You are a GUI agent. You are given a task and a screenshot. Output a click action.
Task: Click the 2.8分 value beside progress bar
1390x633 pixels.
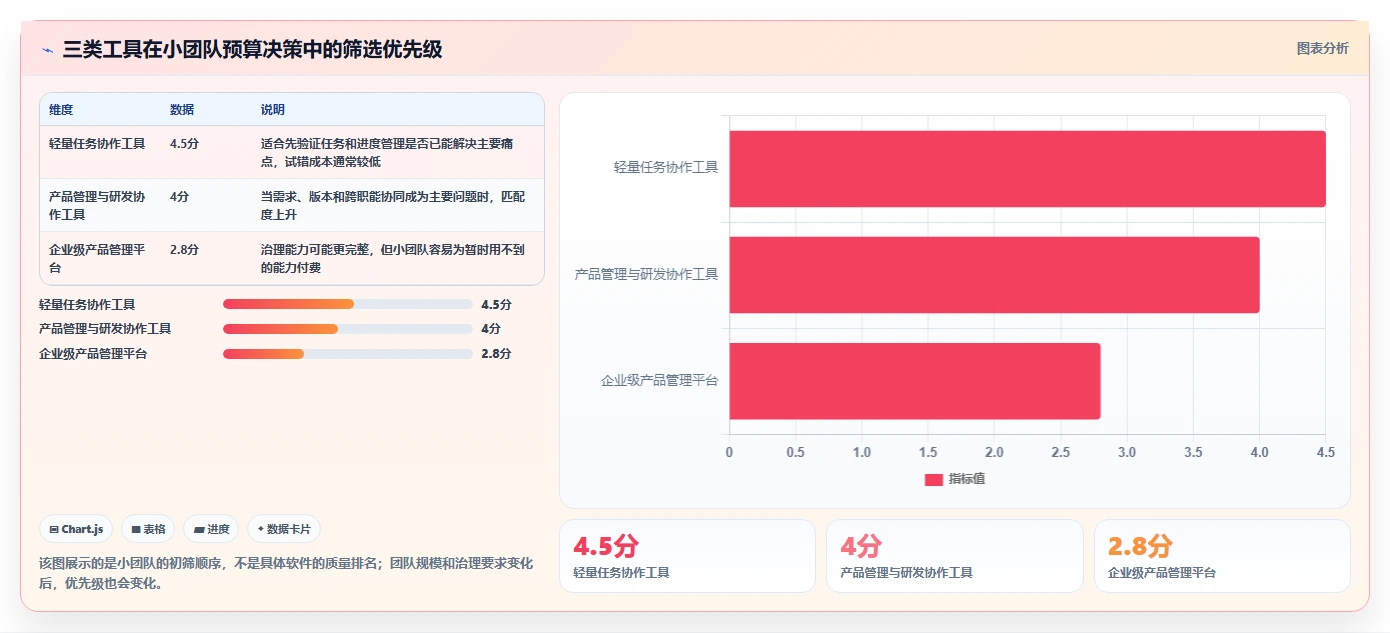[x=496, y=354]
